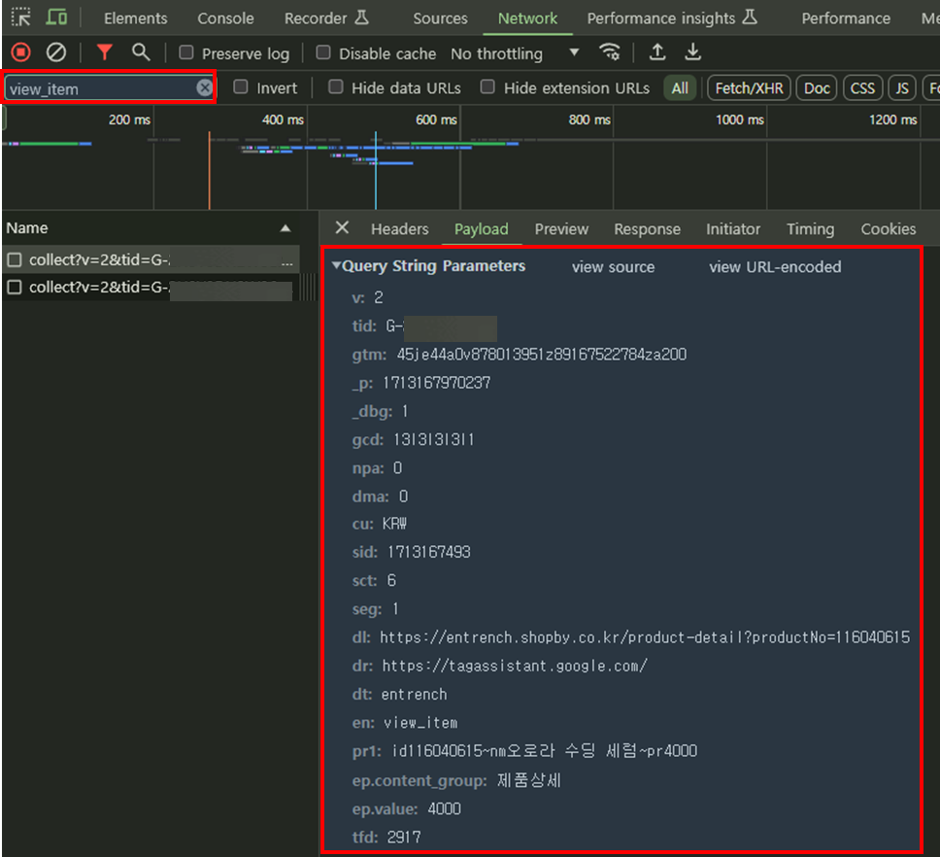940x857 pixels.
Task: Export HAR file download icon
Action: click(692, 53)
